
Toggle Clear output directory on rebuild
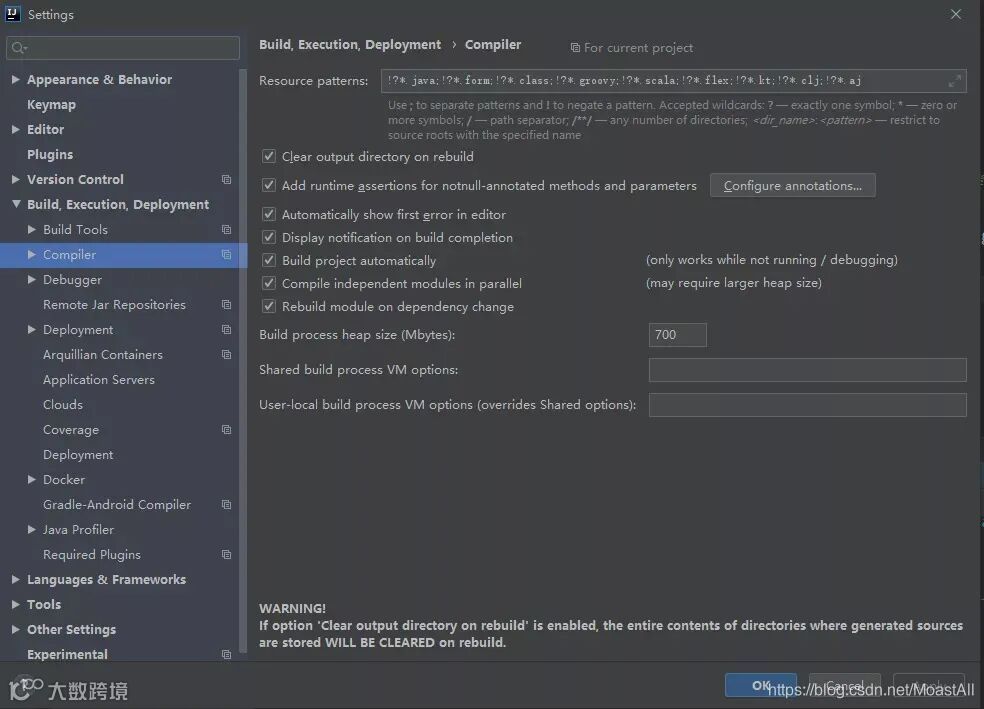269,156
